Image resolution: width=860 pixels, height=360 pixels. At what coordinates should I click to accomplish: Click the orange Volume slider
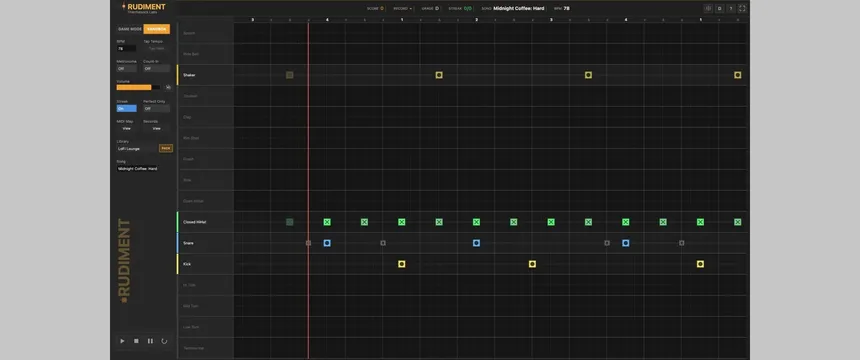pos(138,87)
